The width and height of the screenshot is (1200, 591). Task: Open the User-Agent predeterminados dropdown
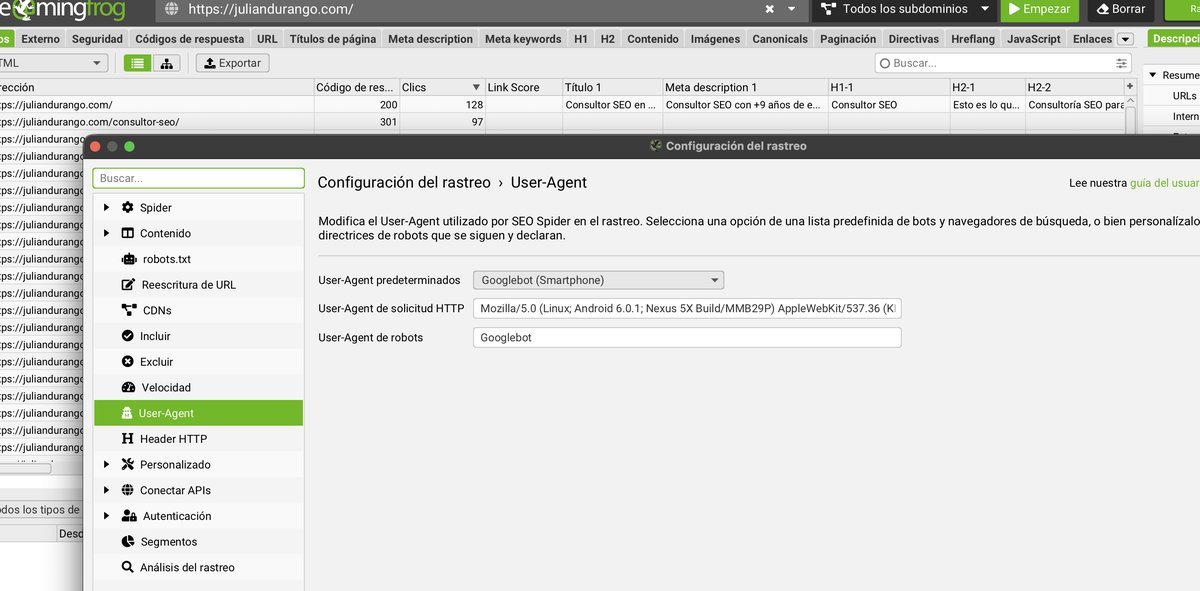596,280
